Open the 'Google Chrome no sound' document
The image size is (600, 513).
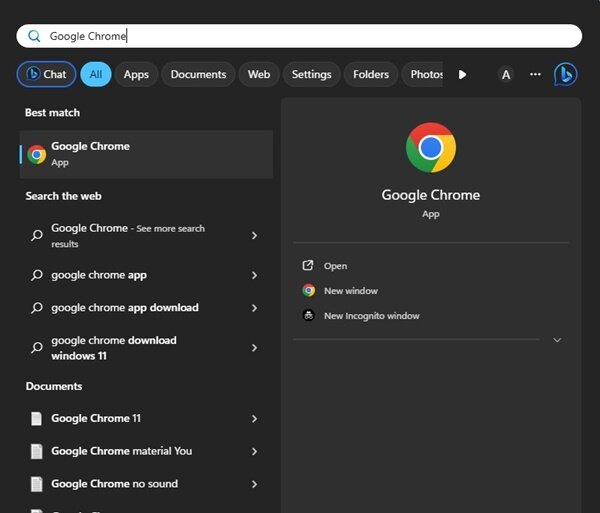(146, 484)
